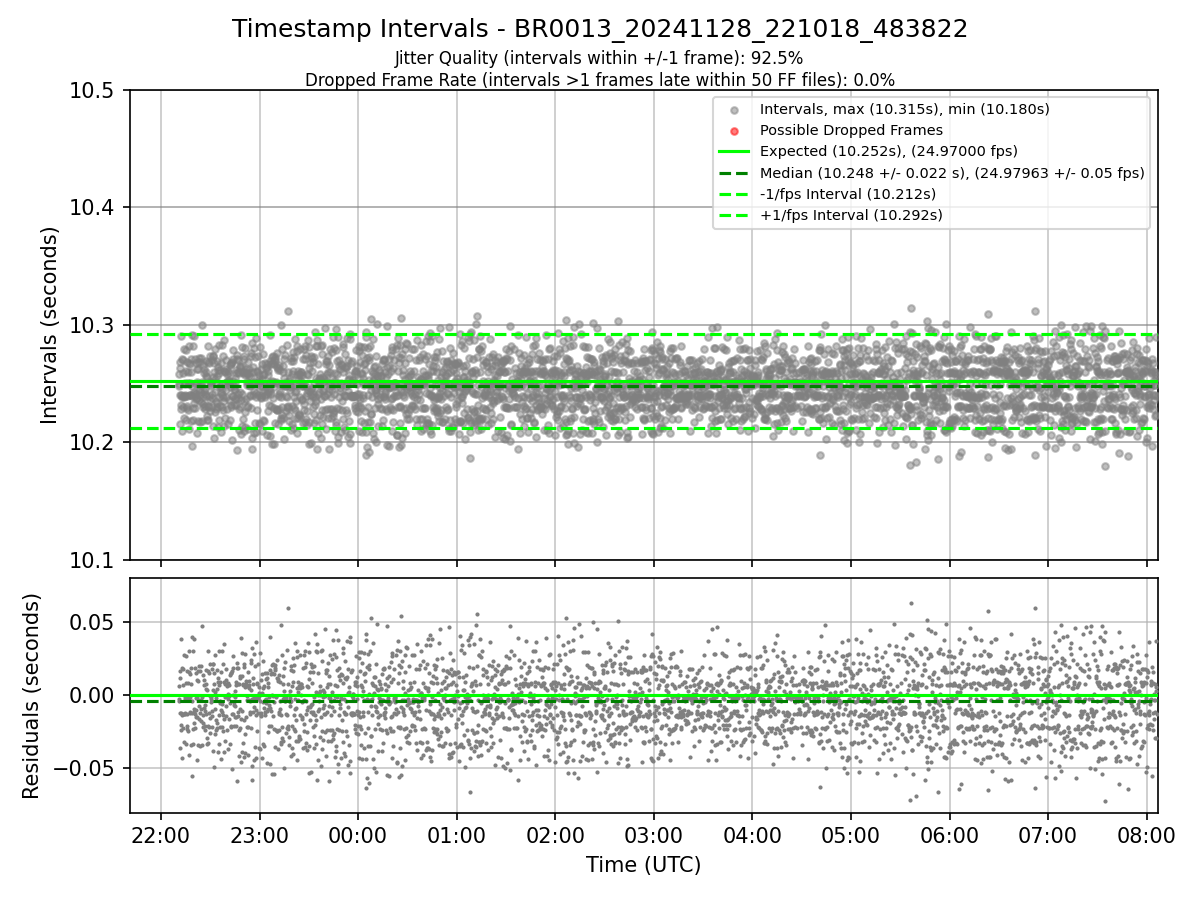Click the Jitter Quality 92.5% subtitle
This screenshot has height=900, width=1200.
[x=599, y=58]
